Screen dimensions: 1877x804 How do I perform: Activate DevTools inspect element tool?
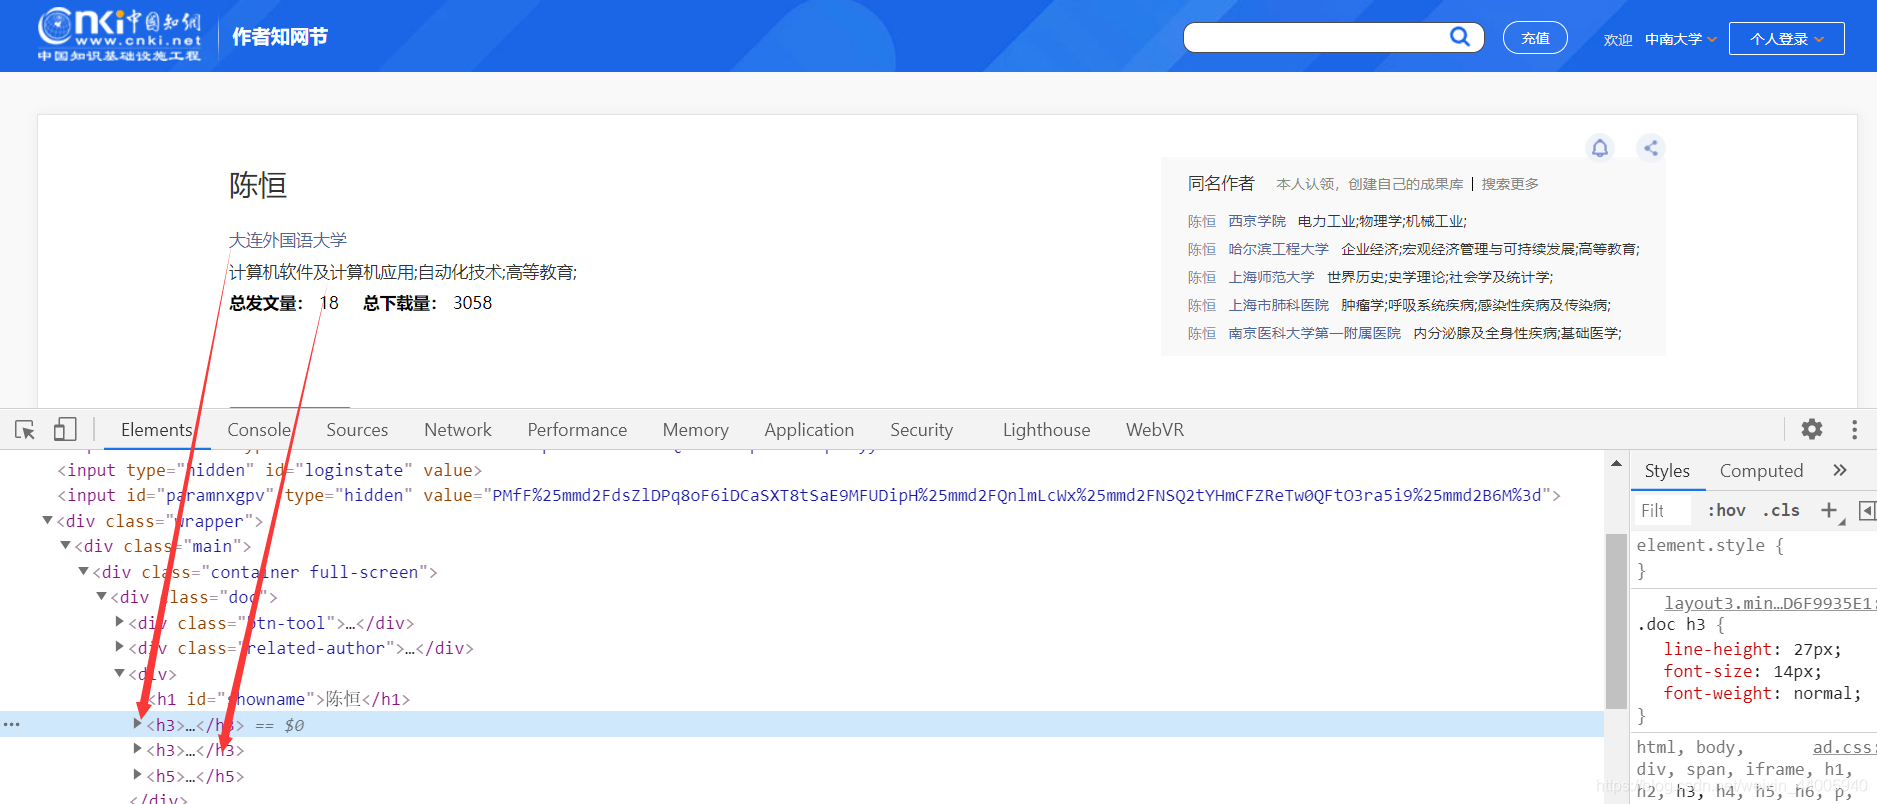point(25,430)
